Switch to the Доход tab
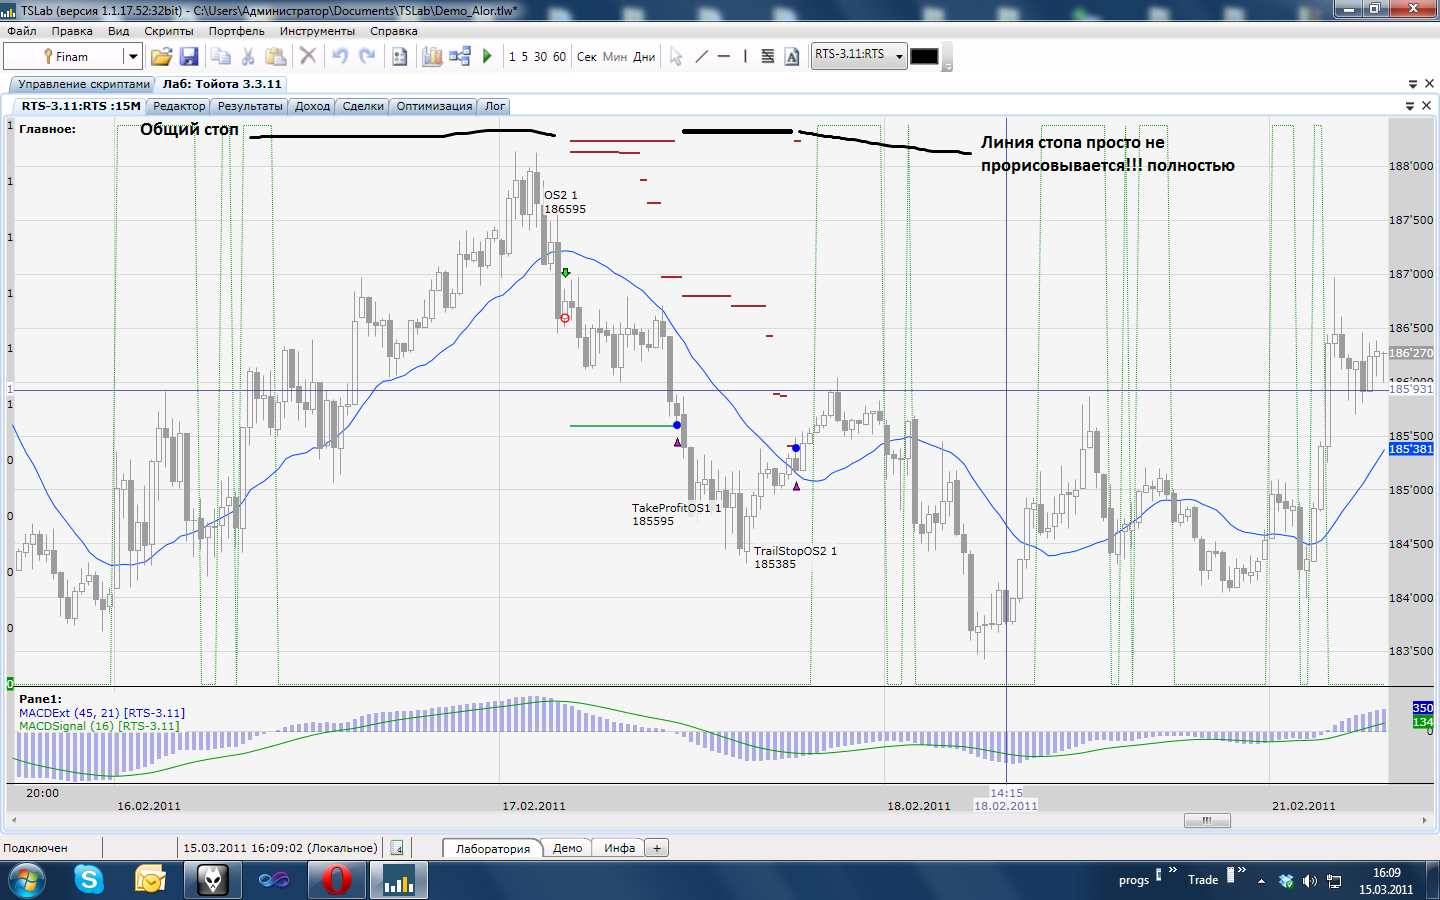This screenshot has height=900, width=1440. coord(313,106)
